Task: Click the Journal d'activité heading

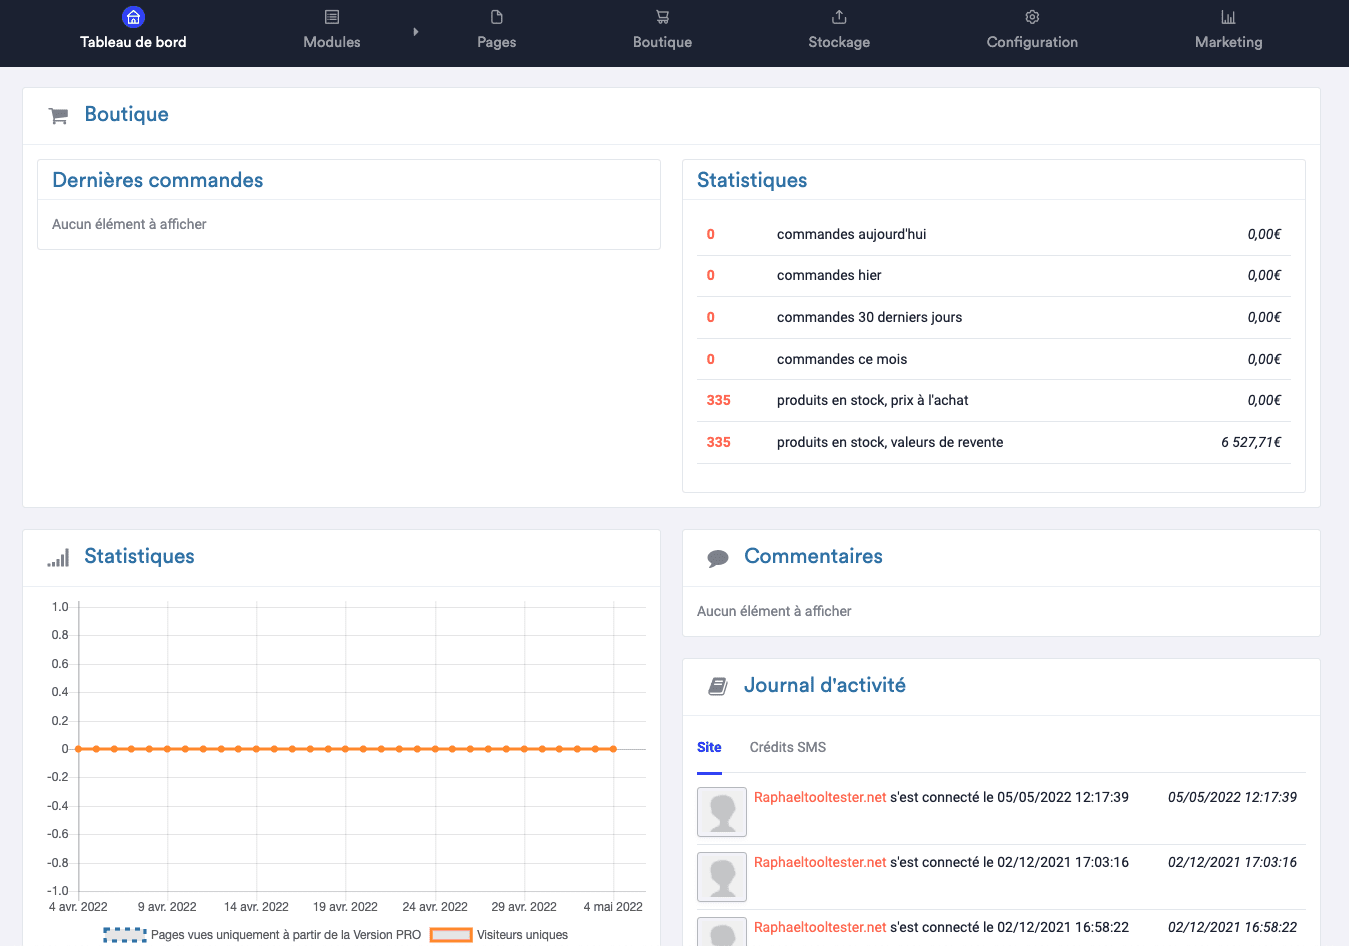Action: (825, 685)
